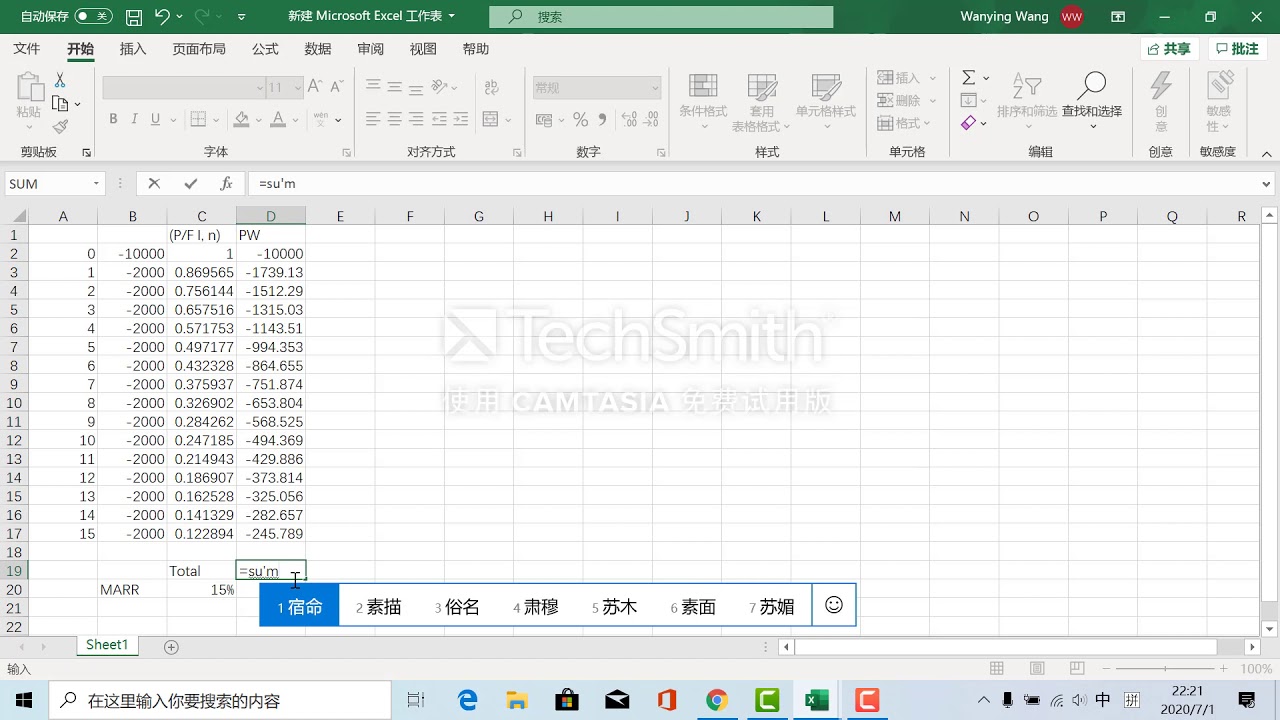Click the Clear eraser icon
1280x720 pixels.
(968, 123)
